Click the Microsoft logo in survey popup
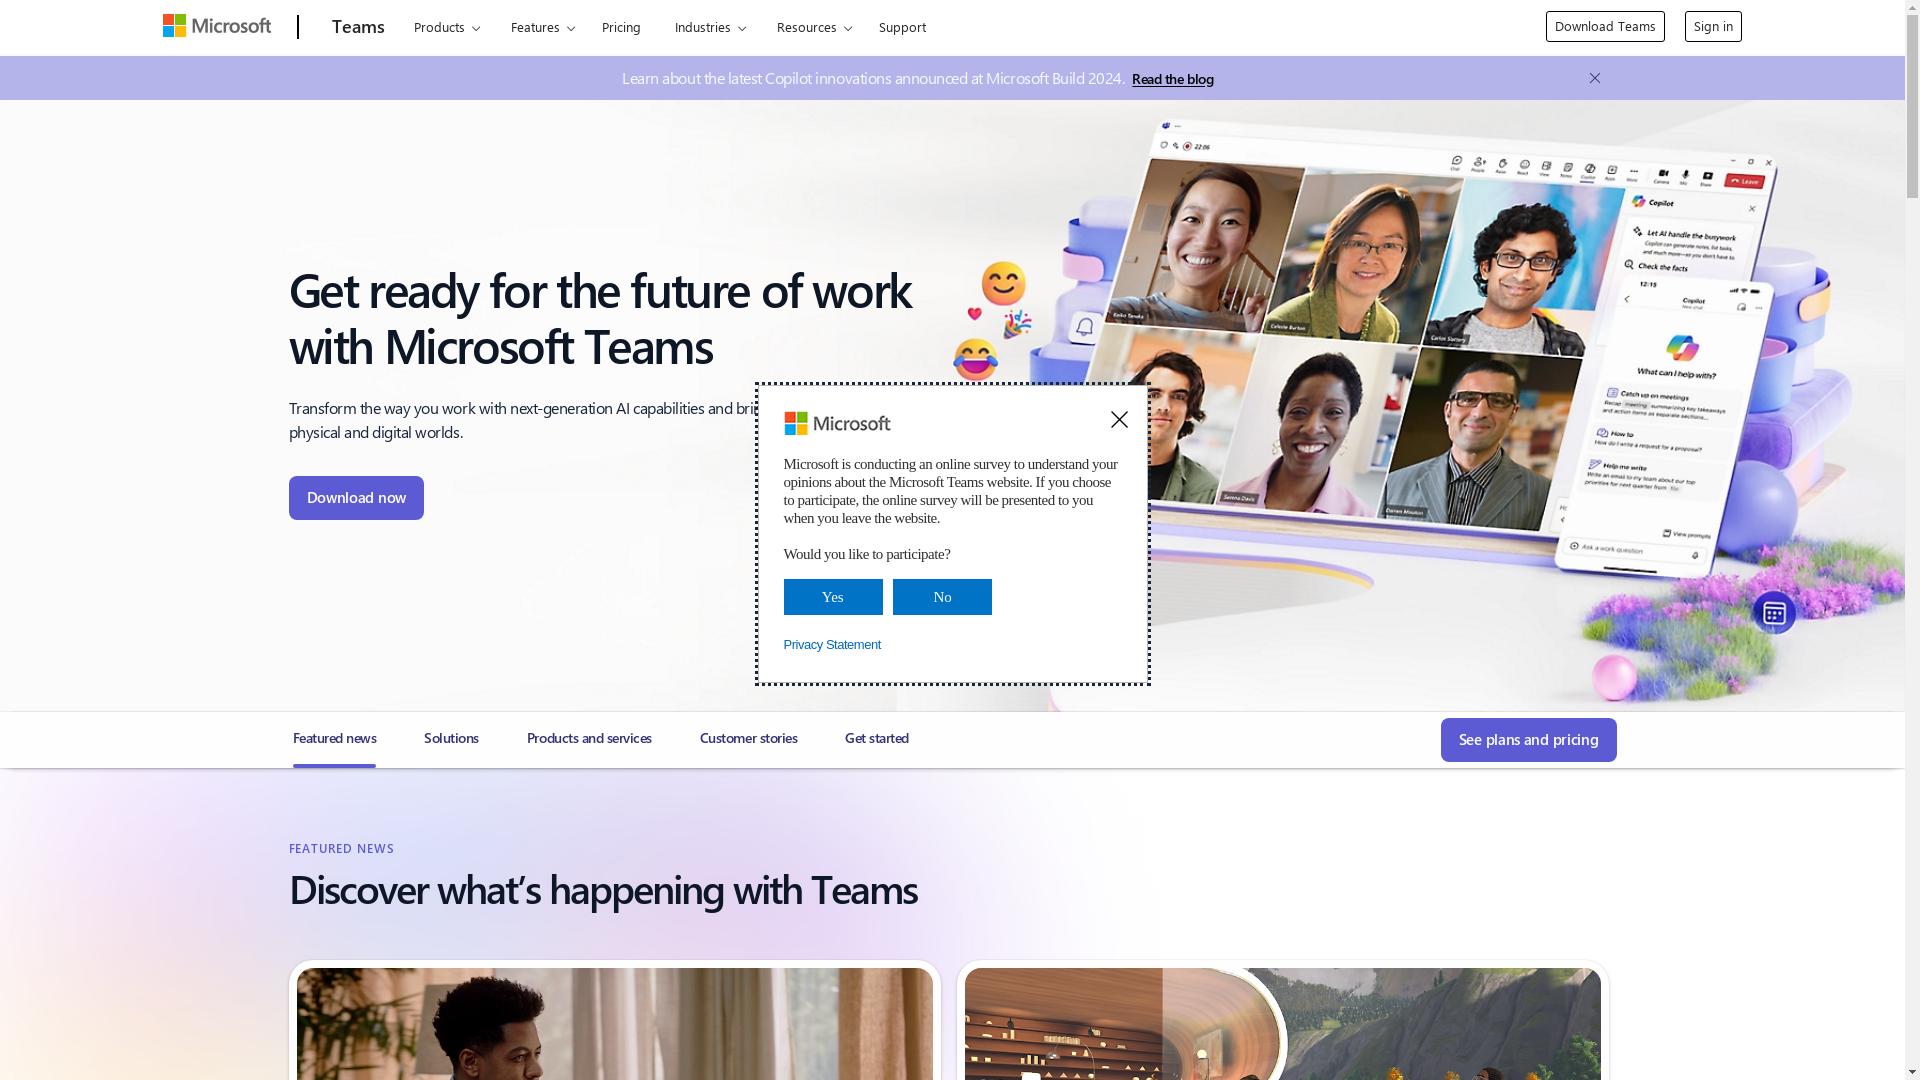Image resolution: width=1920 pixels, height=1080 pixels. pyautogui.click(x=837, y=423)
